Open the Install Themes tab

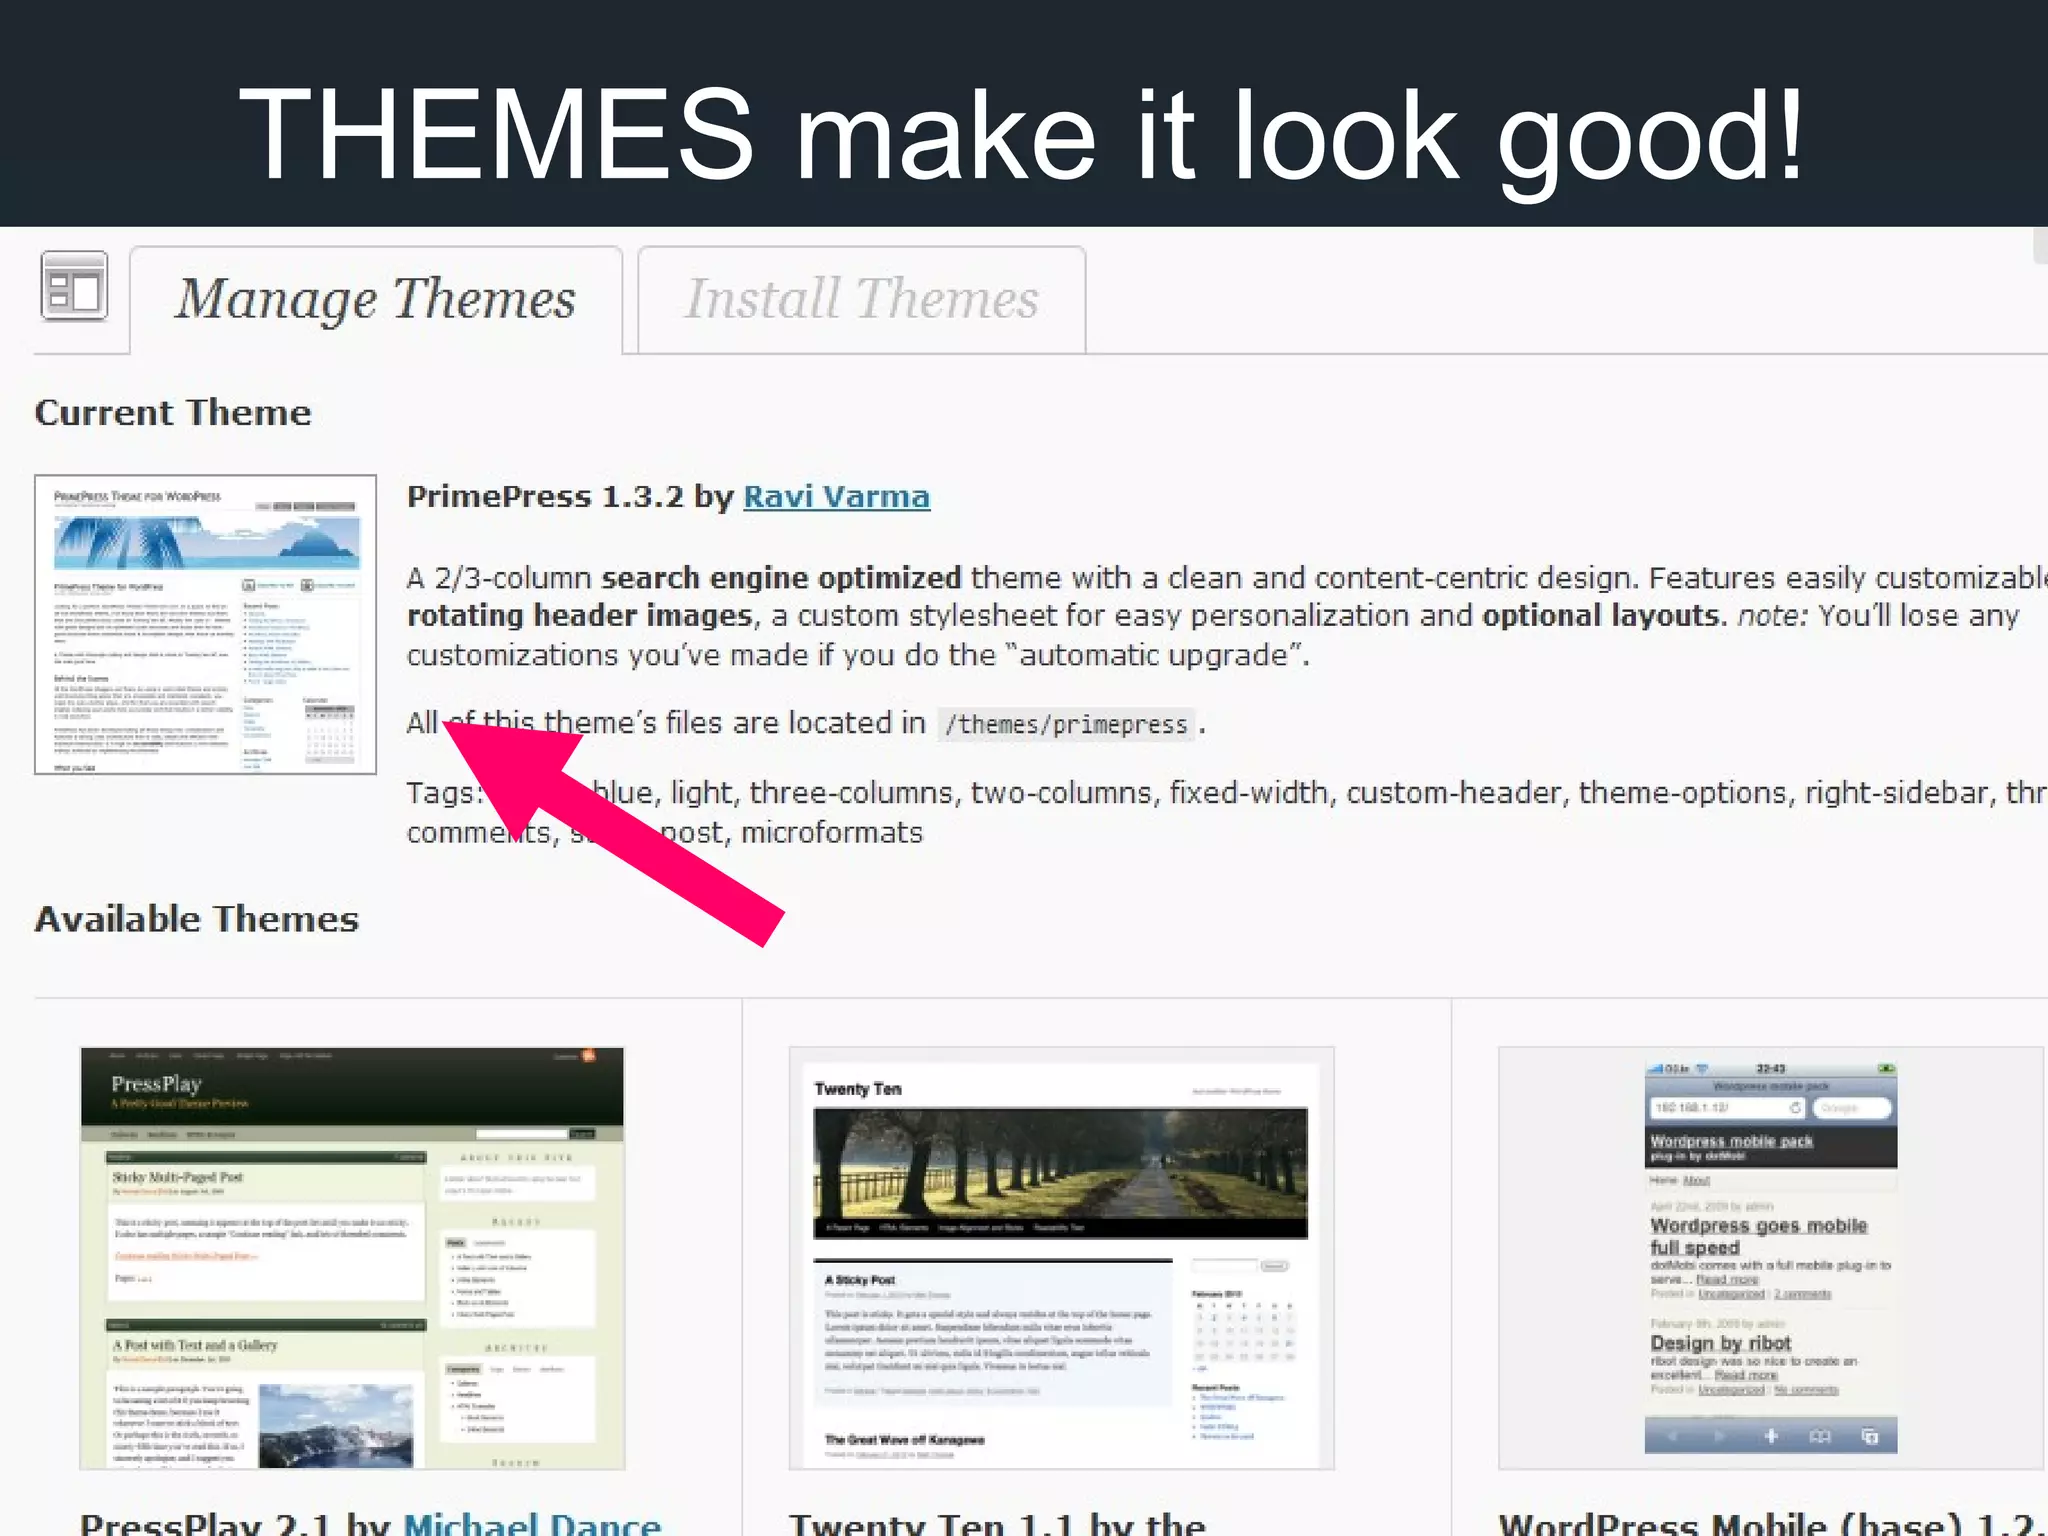point(861,299)
